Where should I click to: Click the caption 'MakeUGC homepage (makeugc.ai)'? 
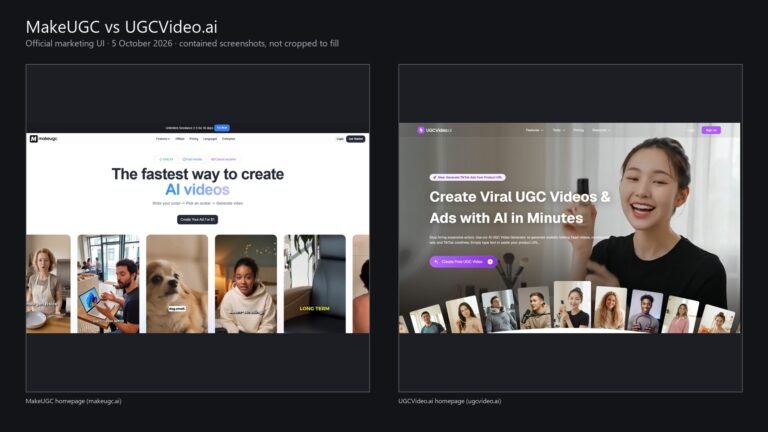click(73, 401)
